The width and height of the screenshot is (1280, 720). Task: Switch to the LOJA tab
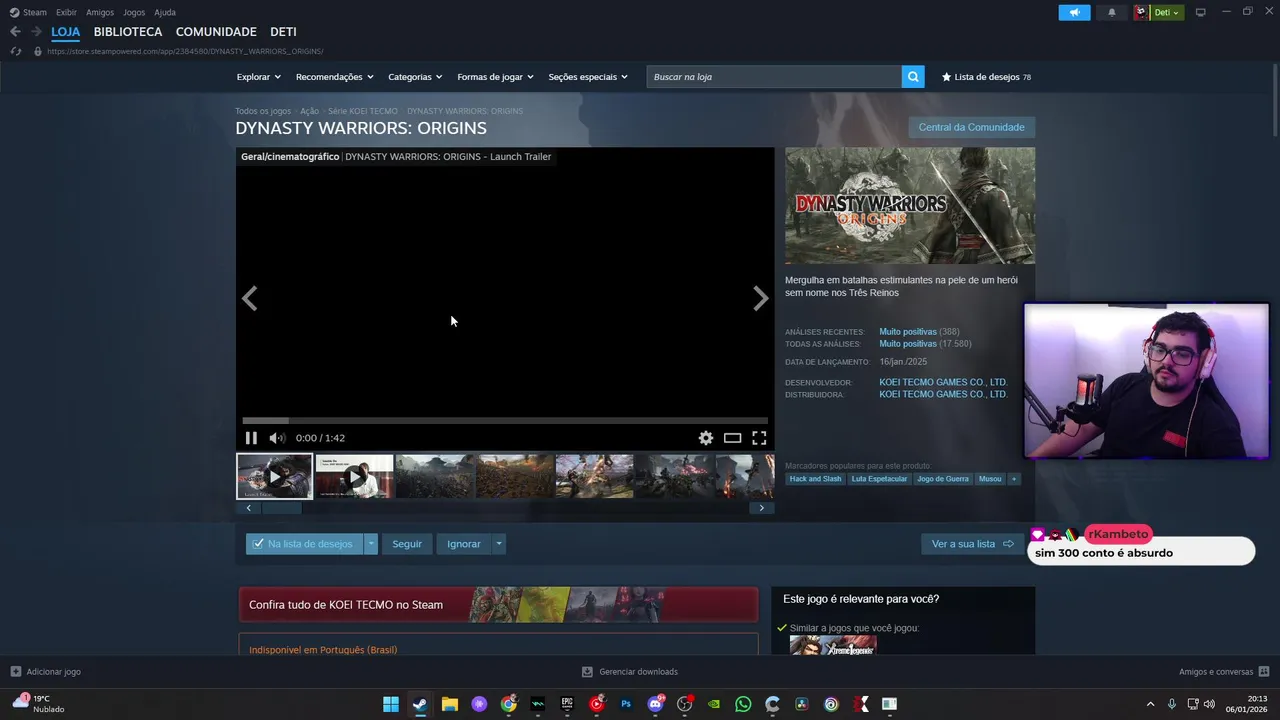pos(65,32)
